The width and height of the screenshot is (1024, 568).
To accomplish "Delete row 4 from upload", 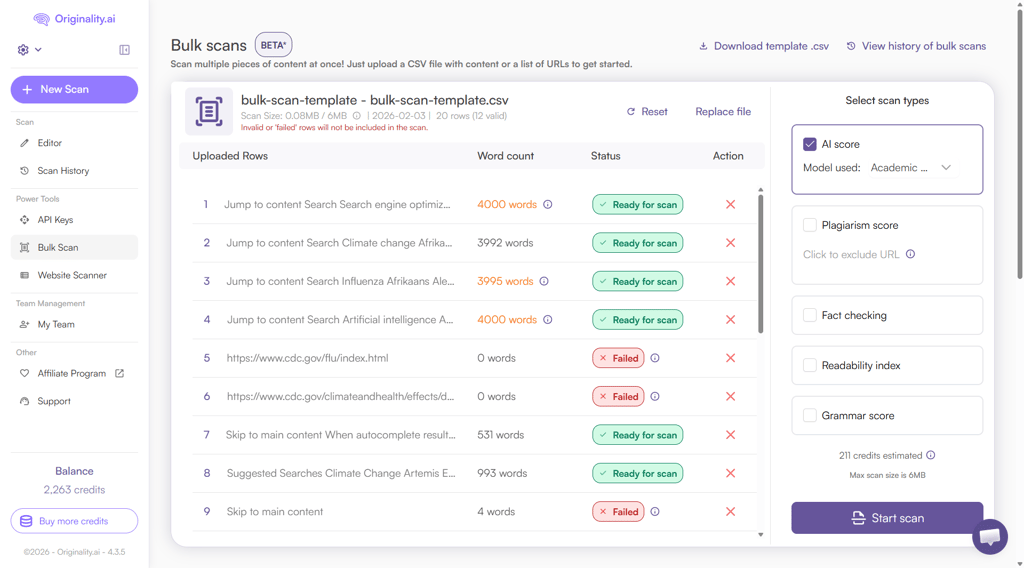I will (x=731, y=320).
